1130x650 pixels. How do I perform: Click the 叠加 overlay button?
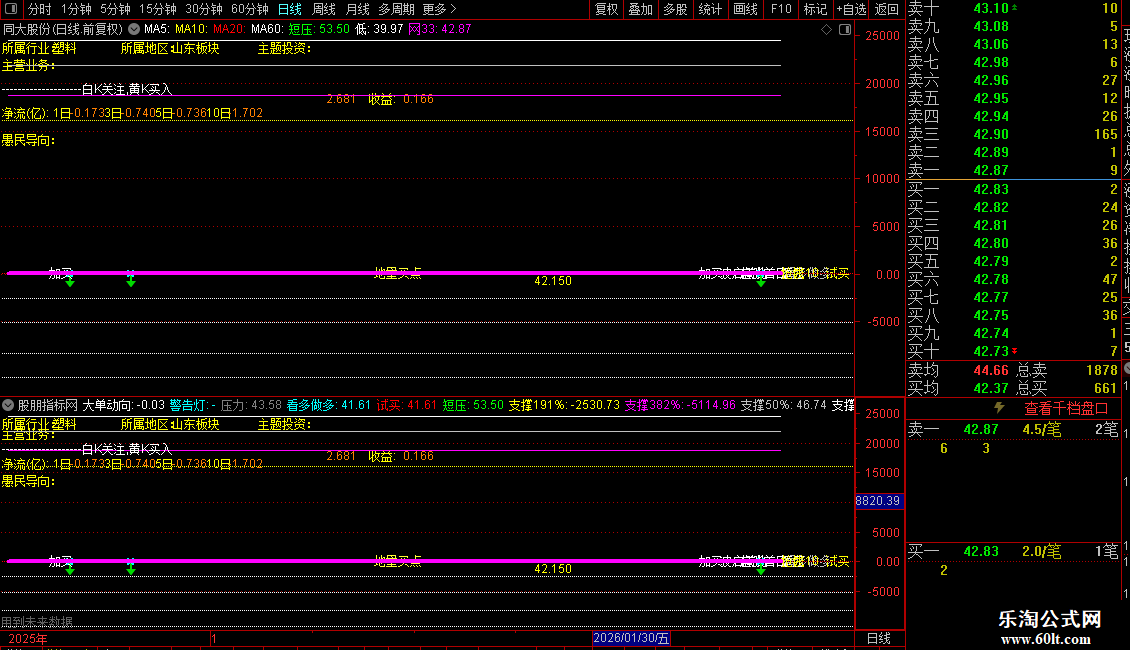(x=641, y=9)
